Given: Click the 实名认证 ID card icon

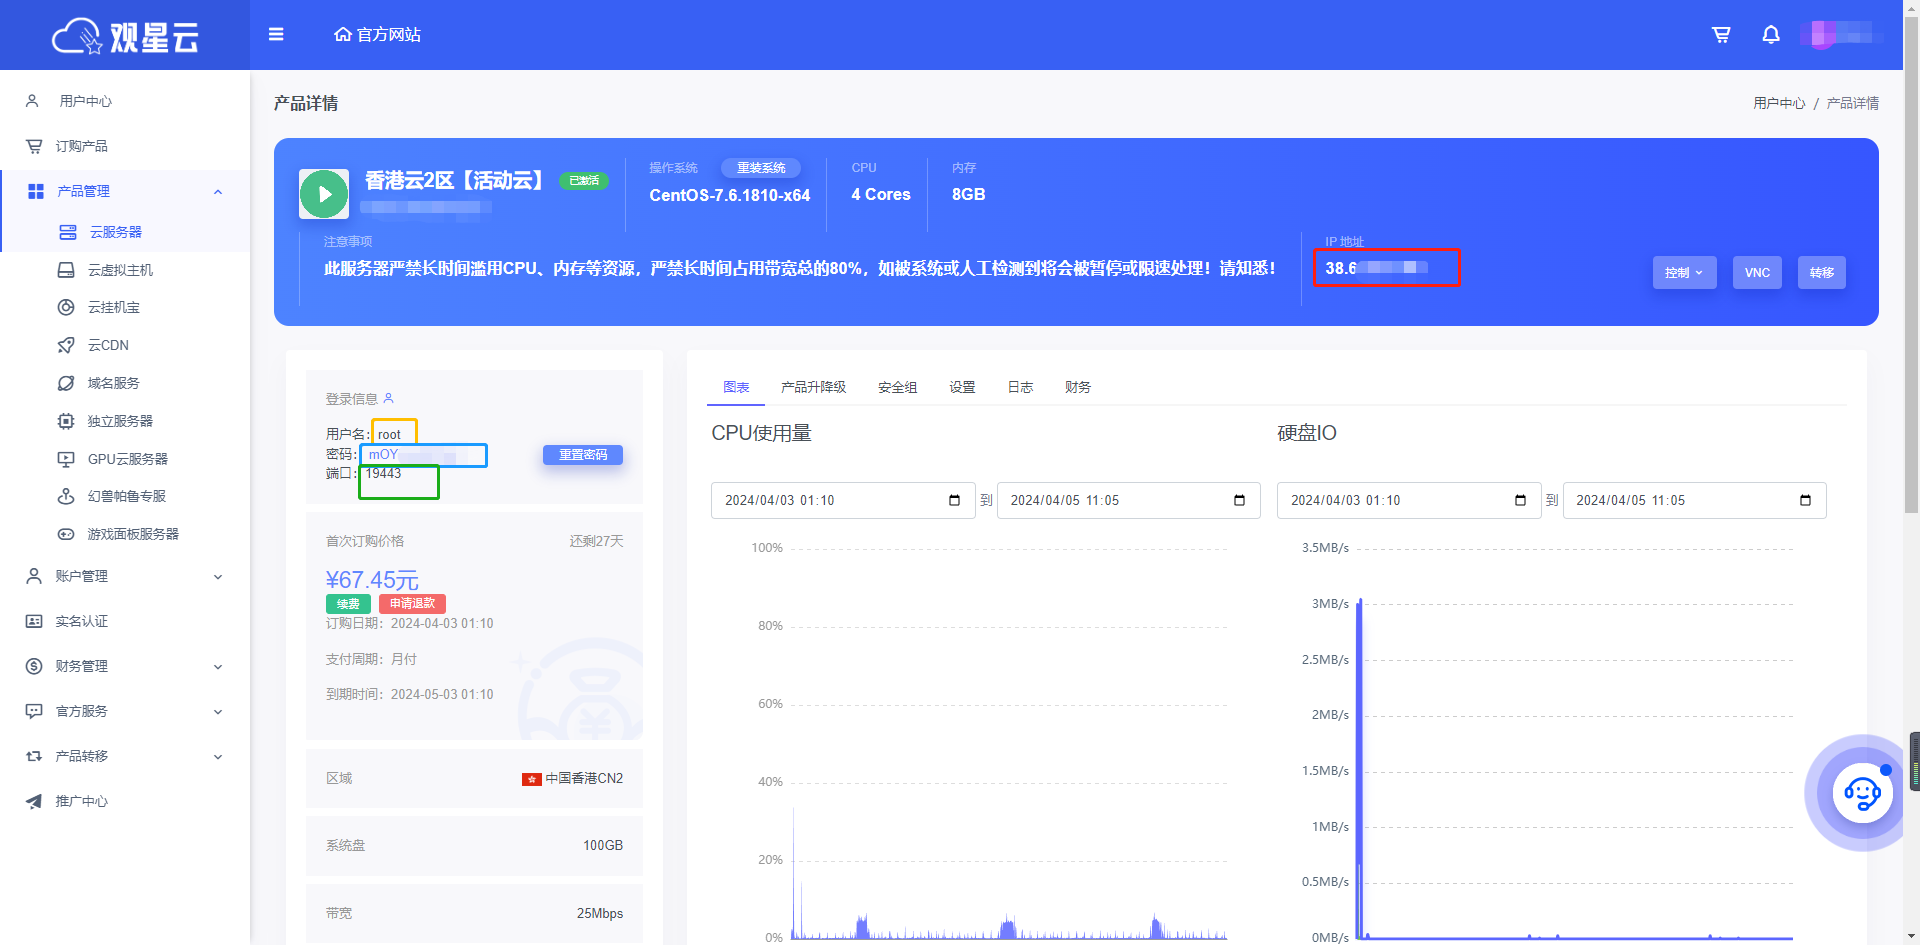Looking at the screenshot, I should 34,621.
